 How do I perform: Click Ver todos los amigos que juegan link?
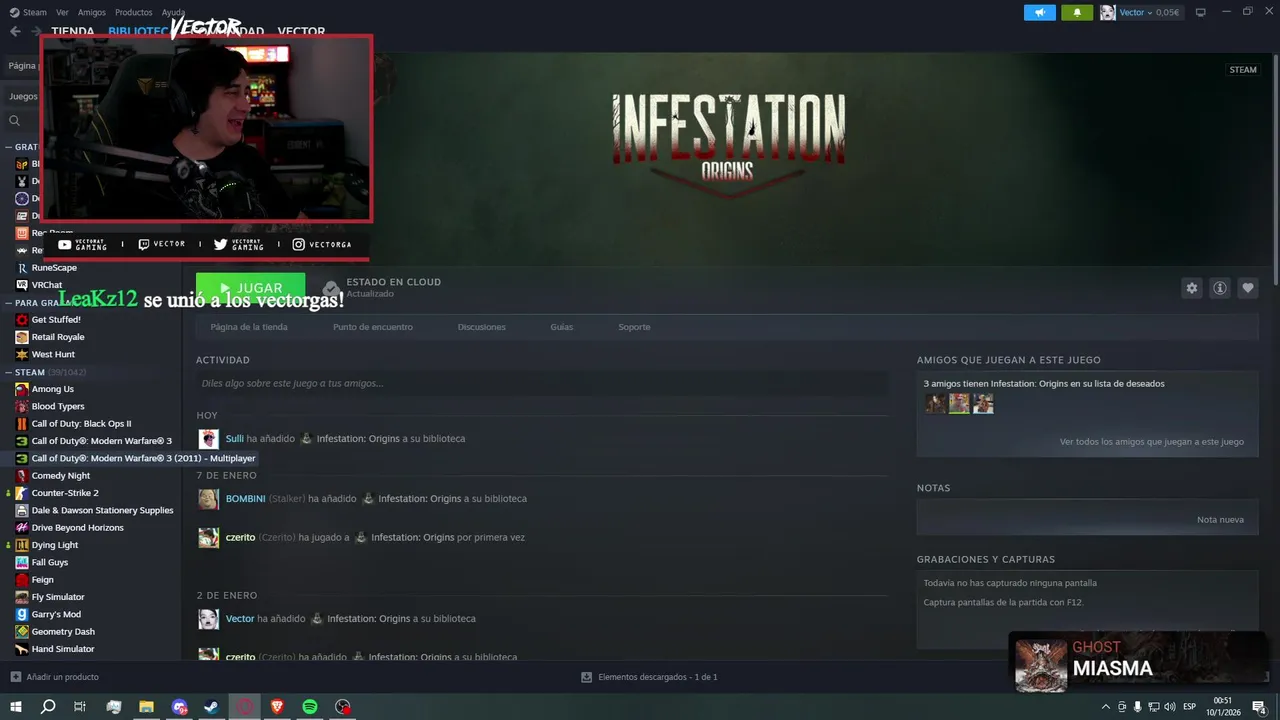click(1152, 442)
